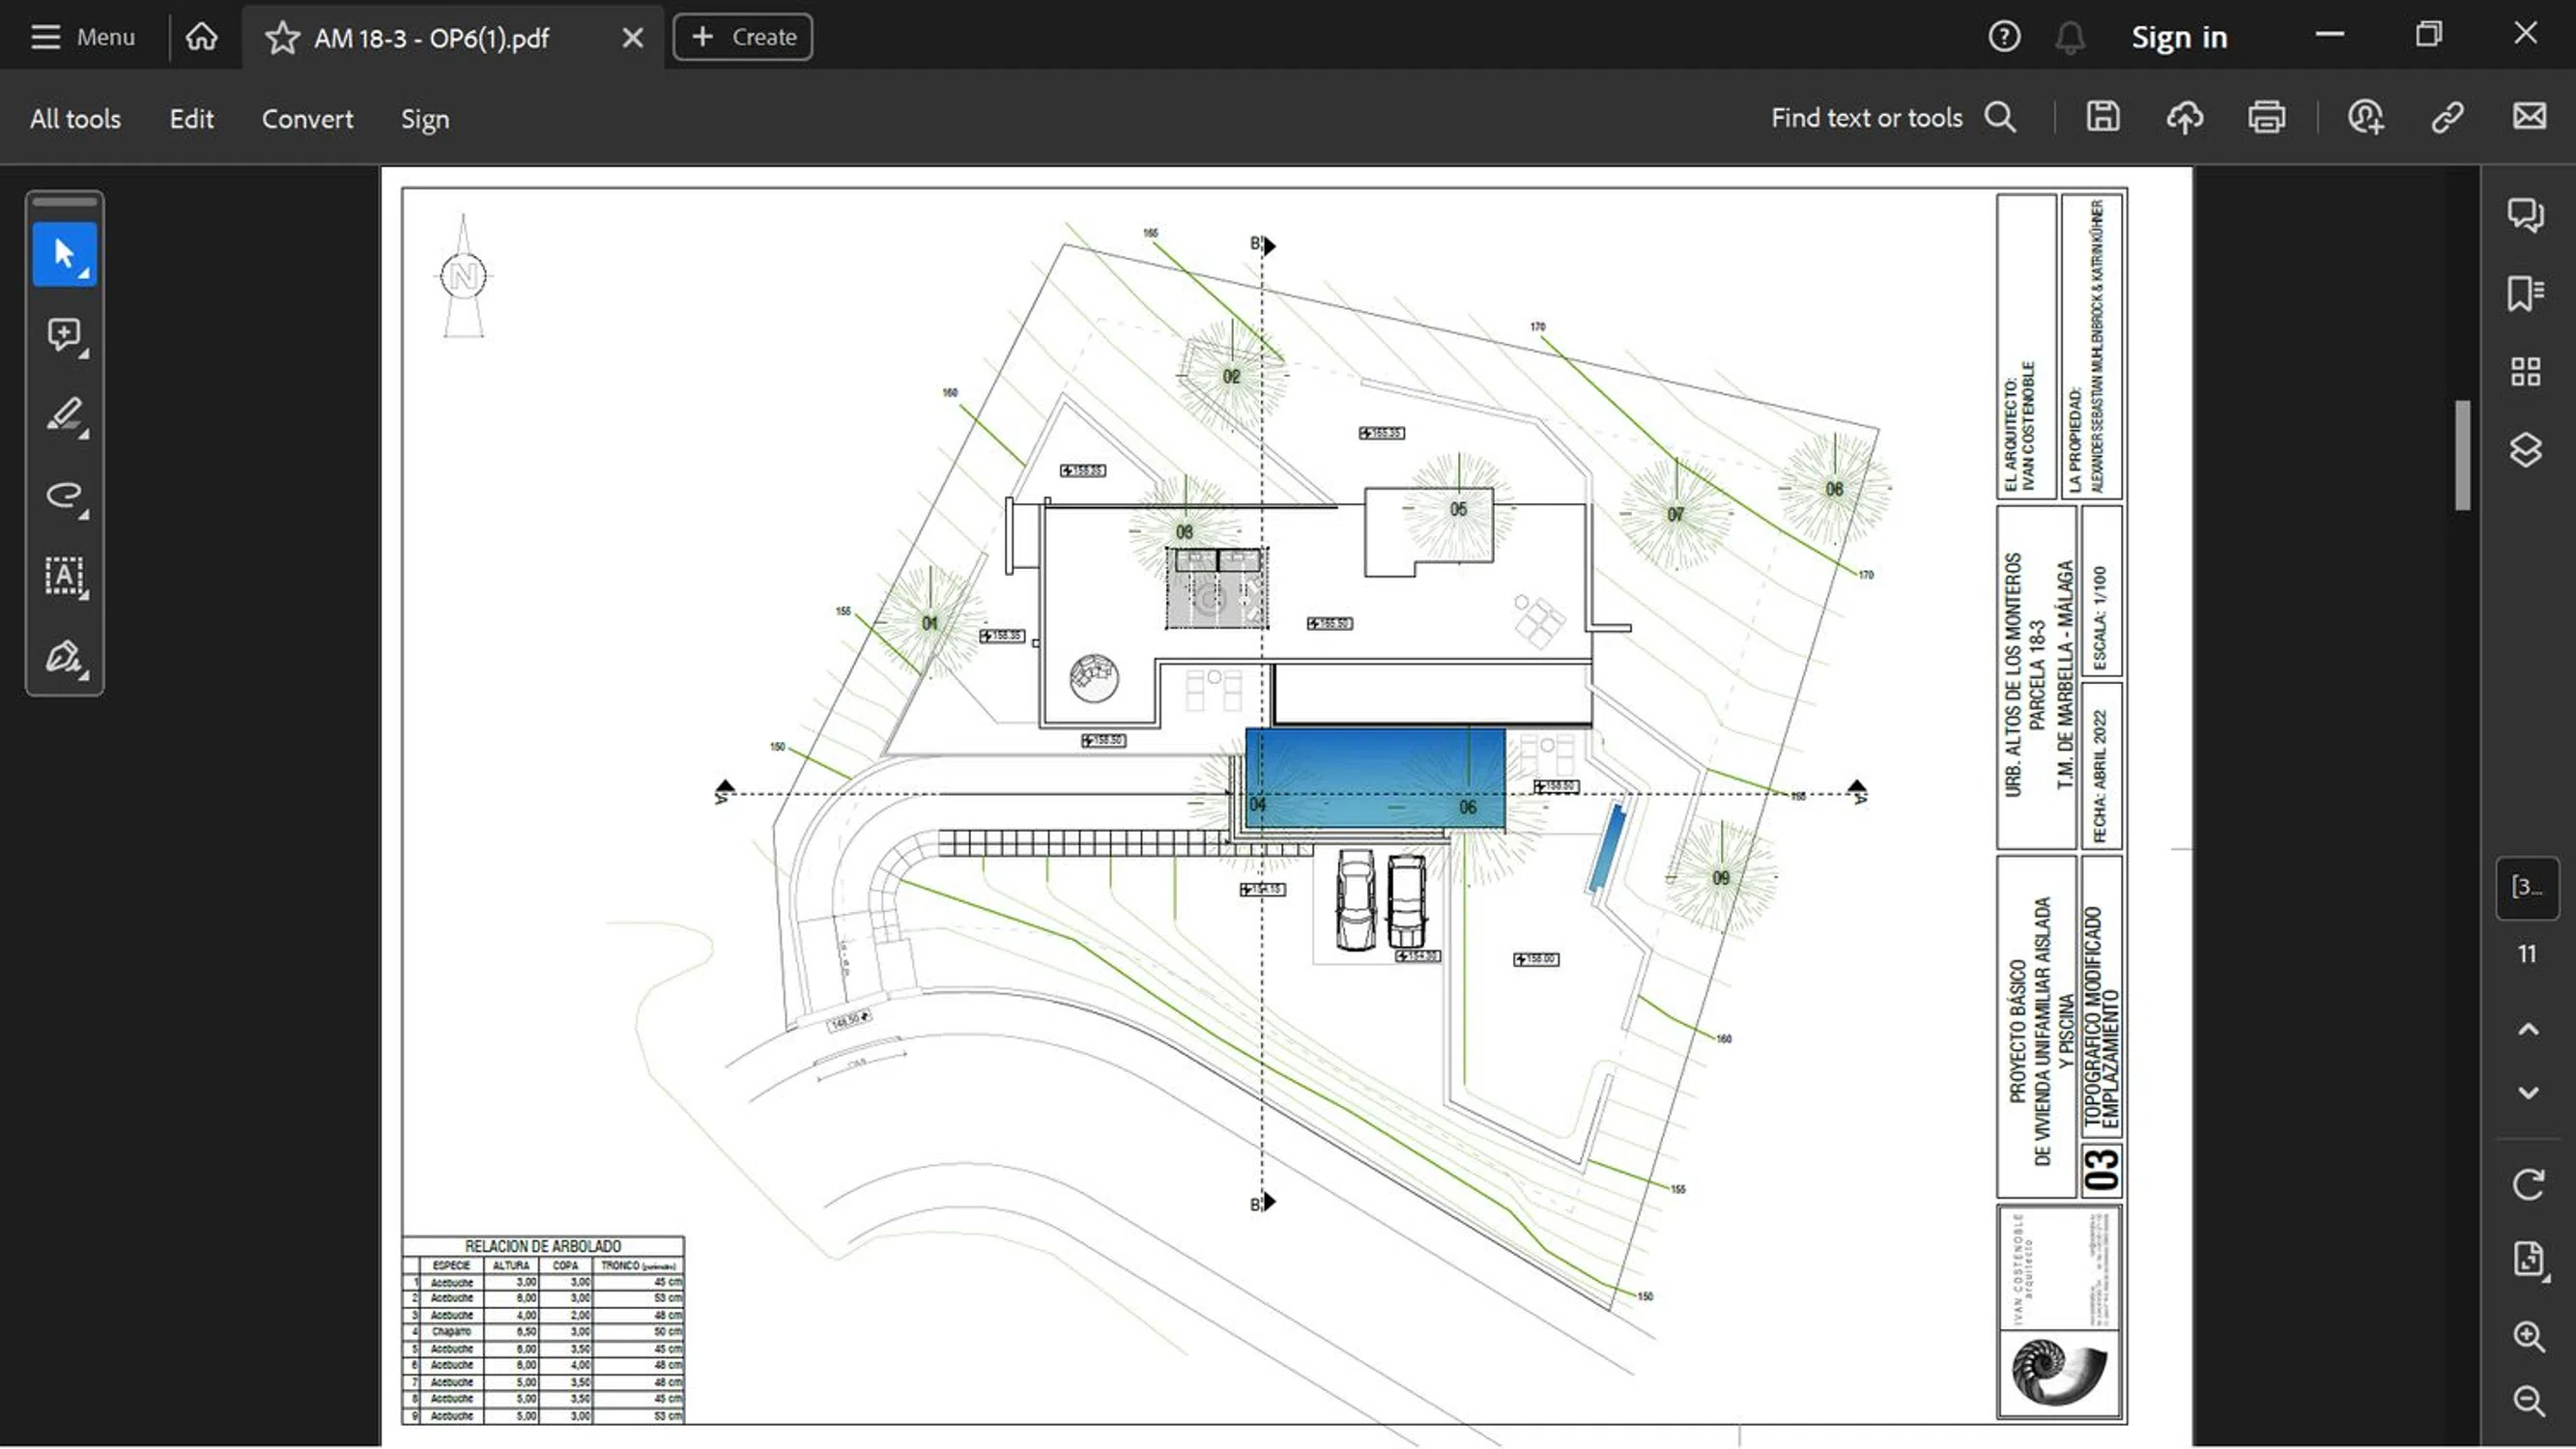2576x1449 pixels.
Task: Open the bookmarks panel
Action: [x=2526, y=293]
